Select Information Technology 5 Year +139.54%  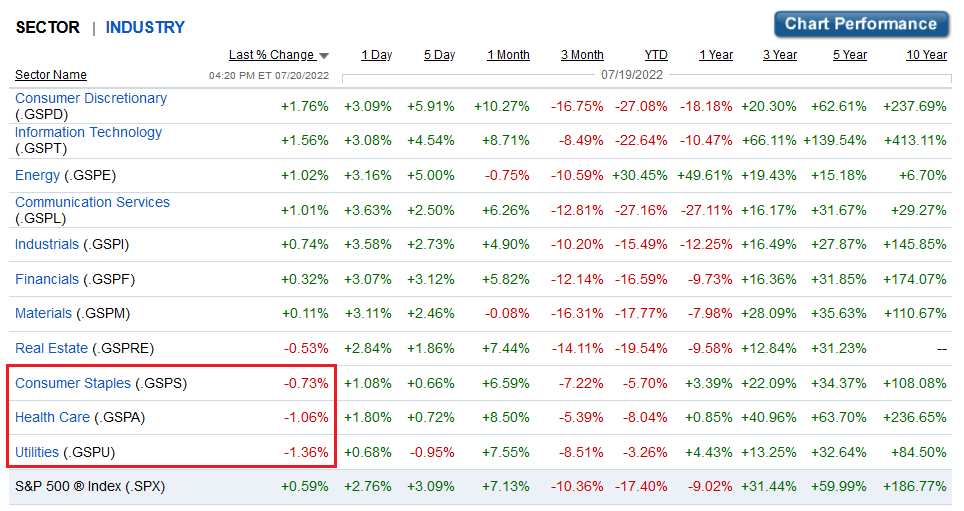pos(835,140)
